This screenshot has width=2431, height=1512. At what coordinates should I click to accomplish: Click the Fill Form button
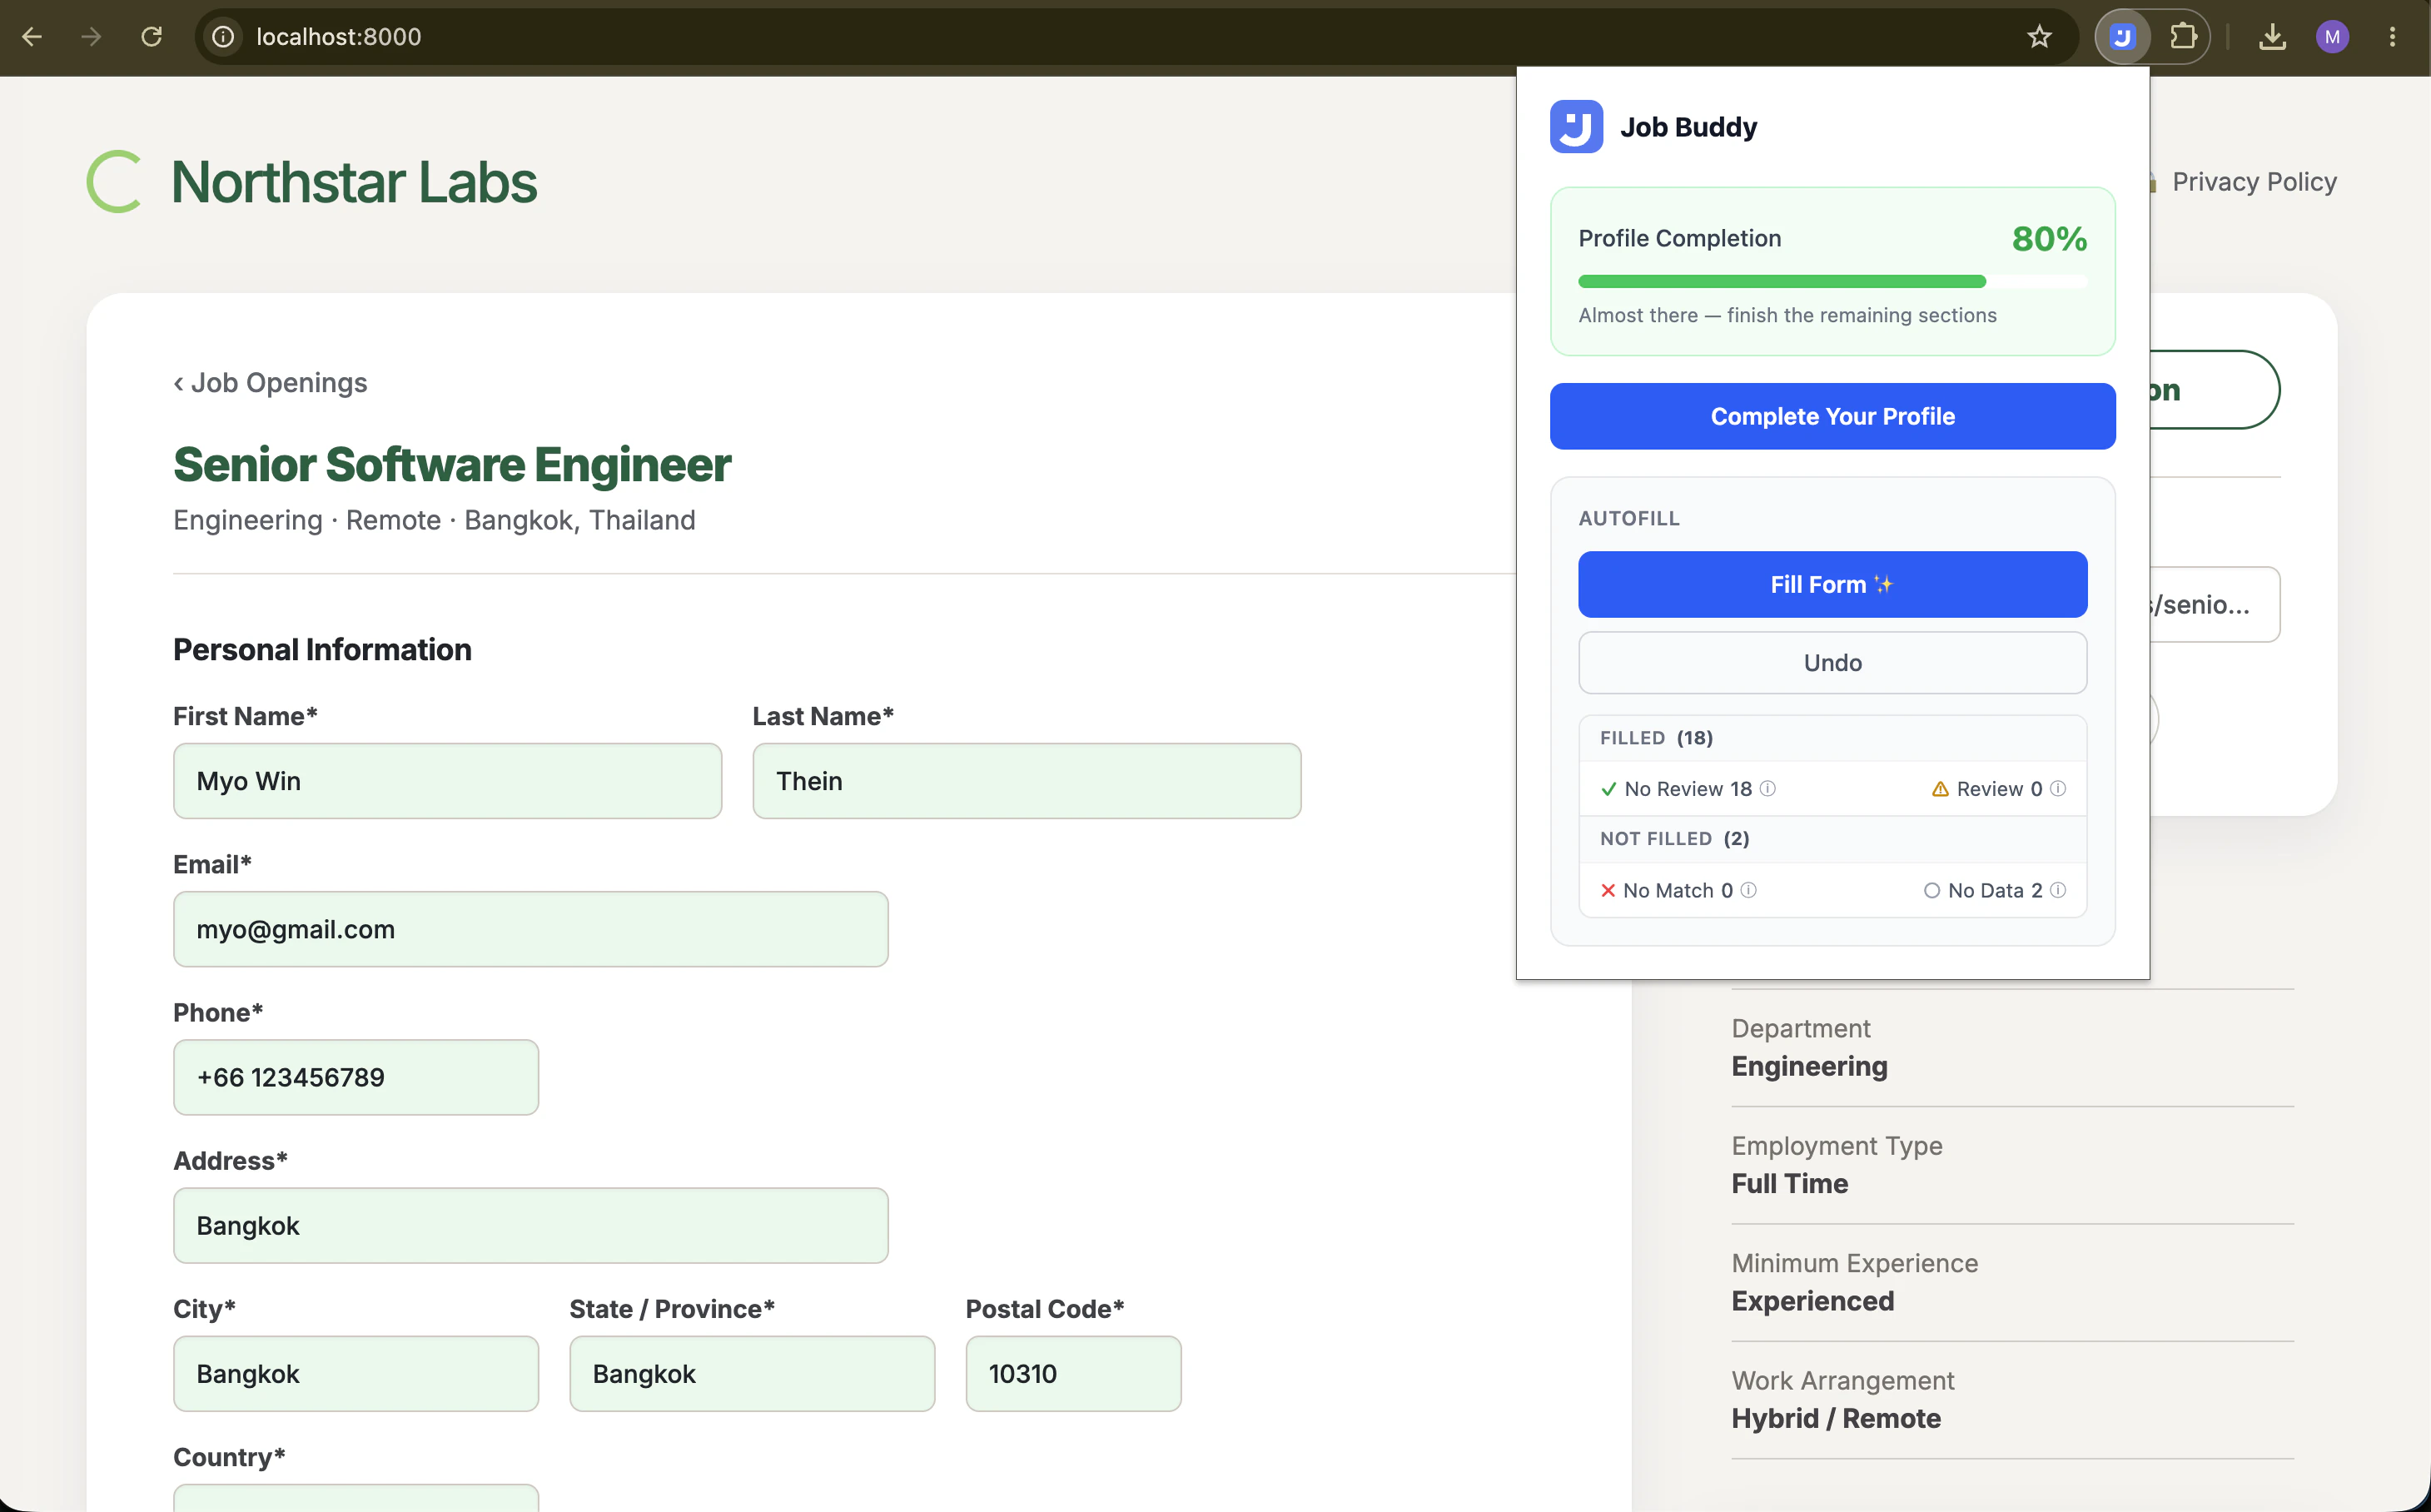coord(1832,584)
